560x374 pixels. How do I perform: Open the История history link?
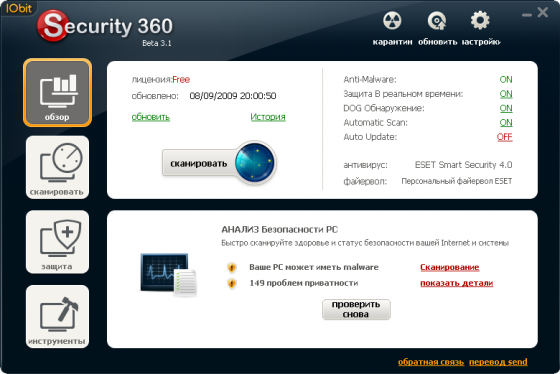(268, 117)
